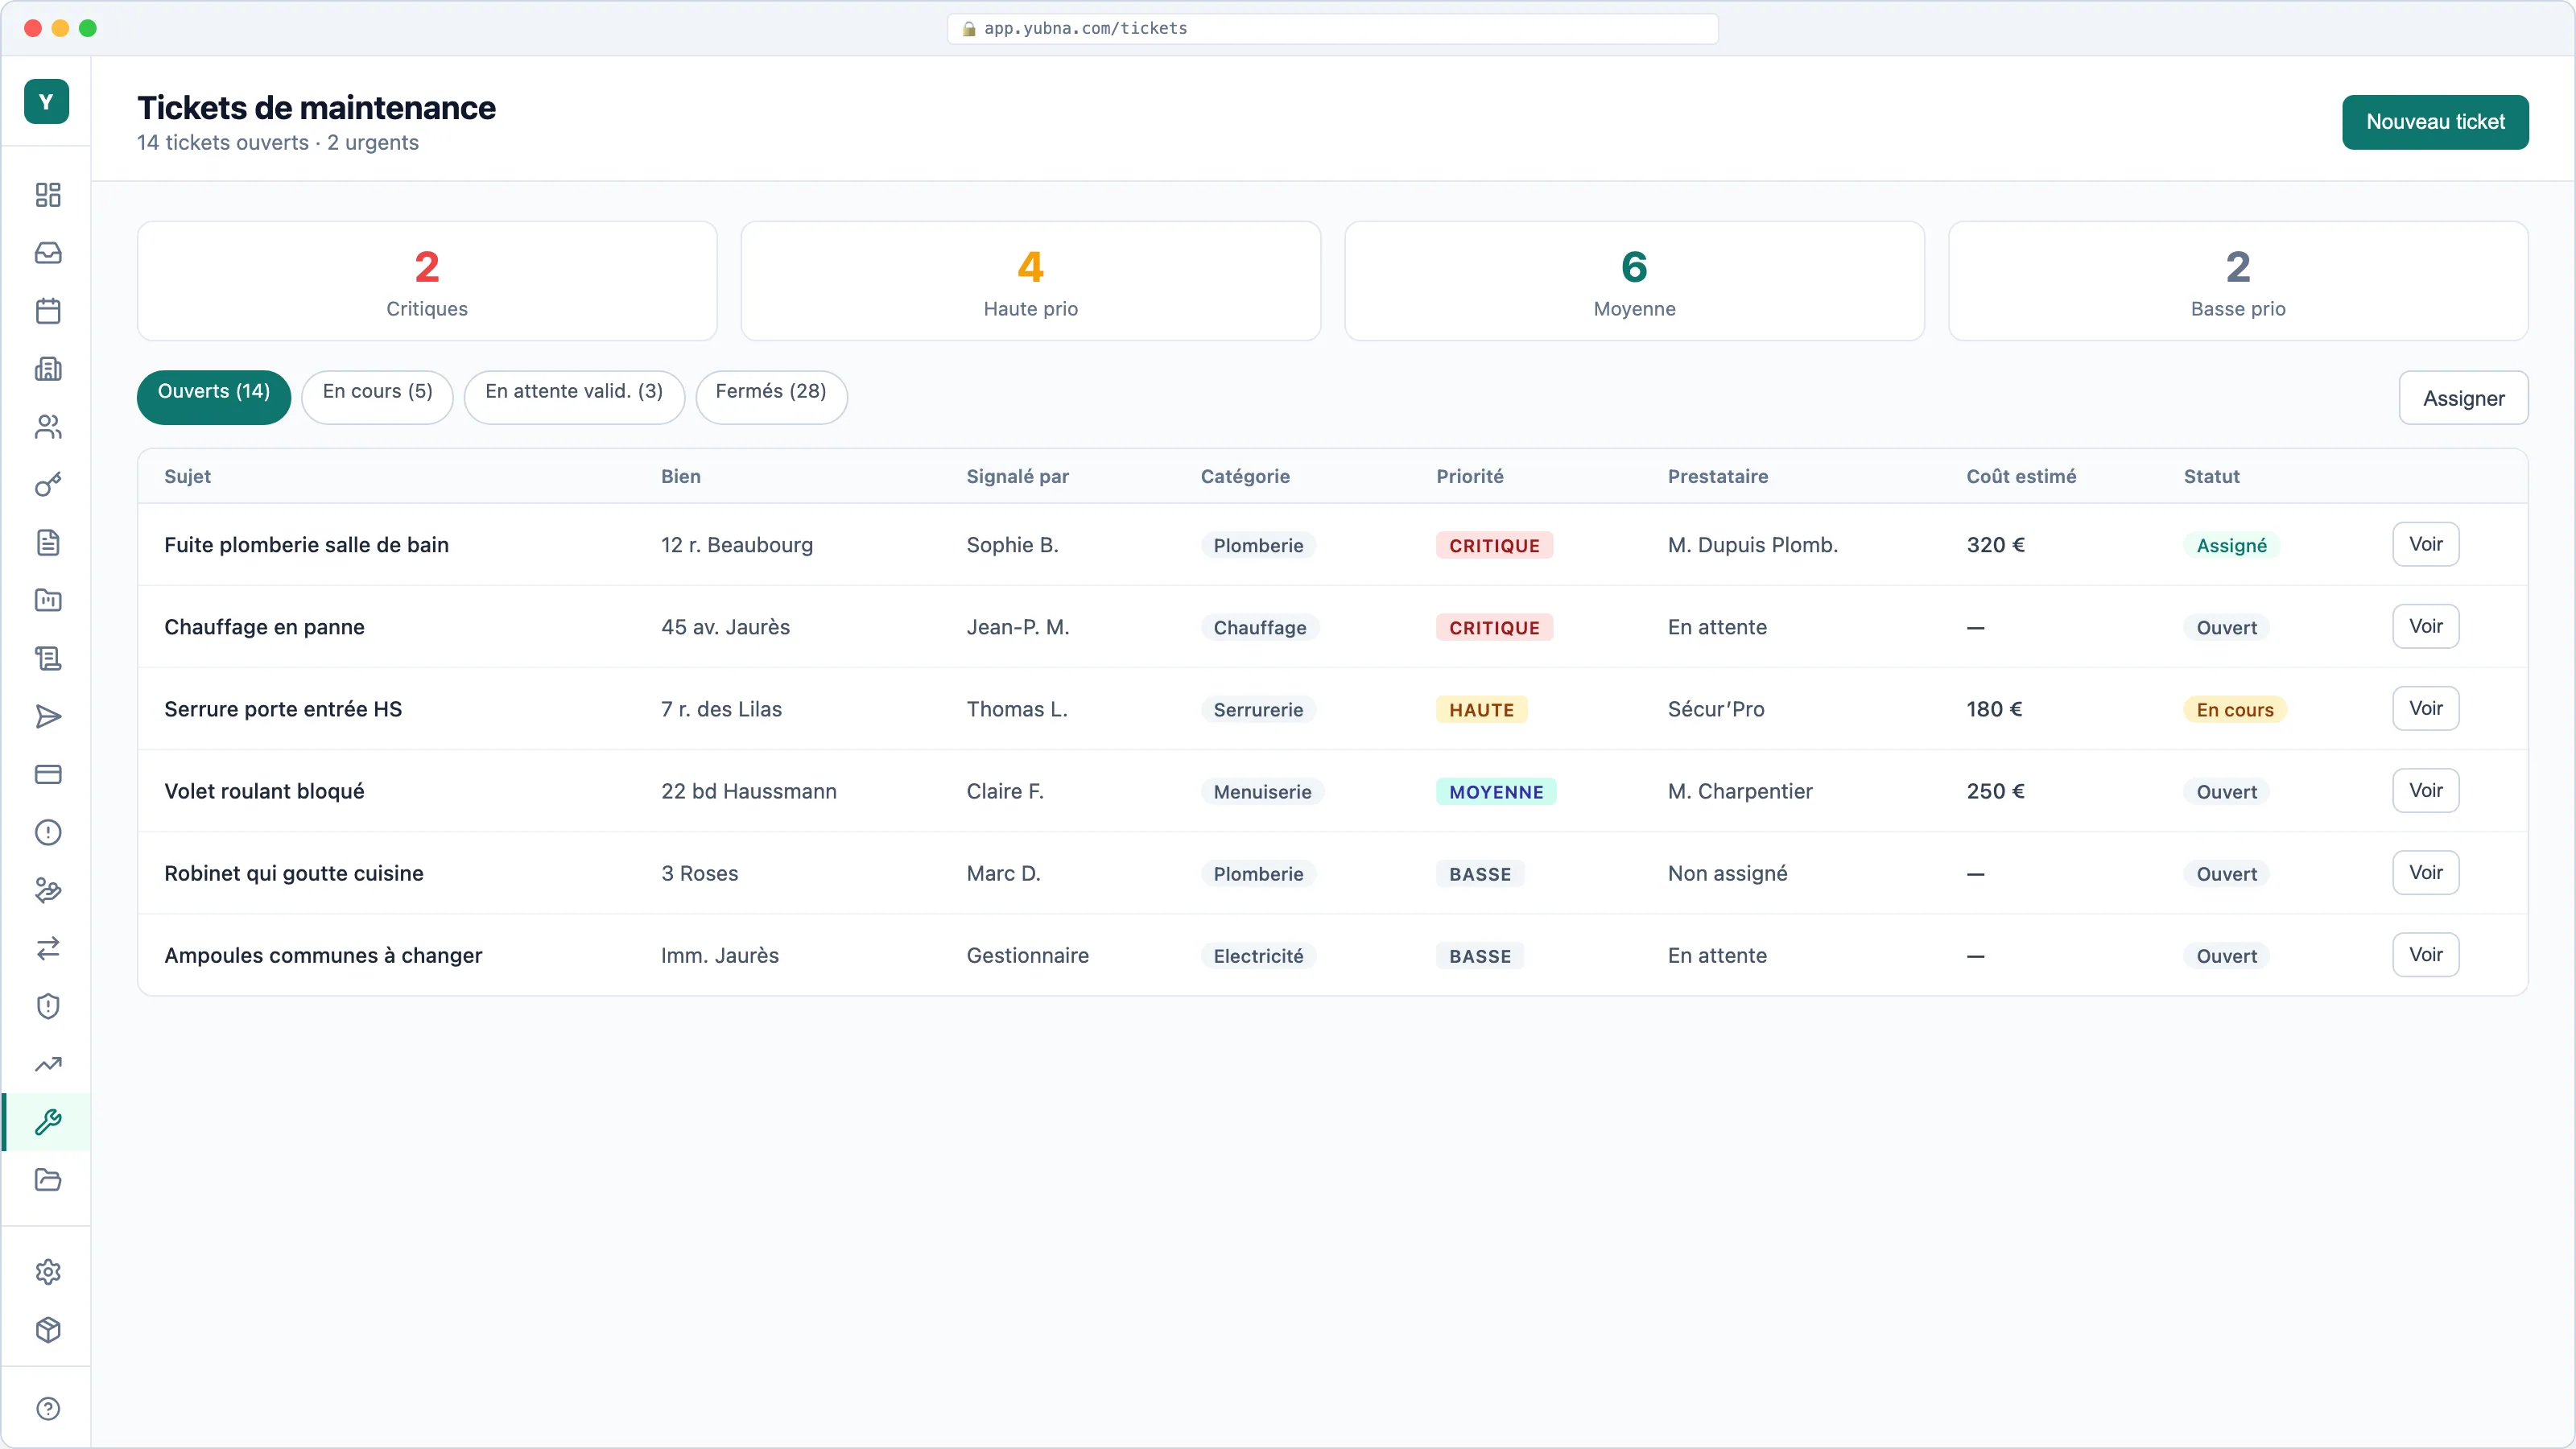The image size is (2576, 1449).
Task: Open the Moyenne summary card
Action: (x=1634, y=281)
